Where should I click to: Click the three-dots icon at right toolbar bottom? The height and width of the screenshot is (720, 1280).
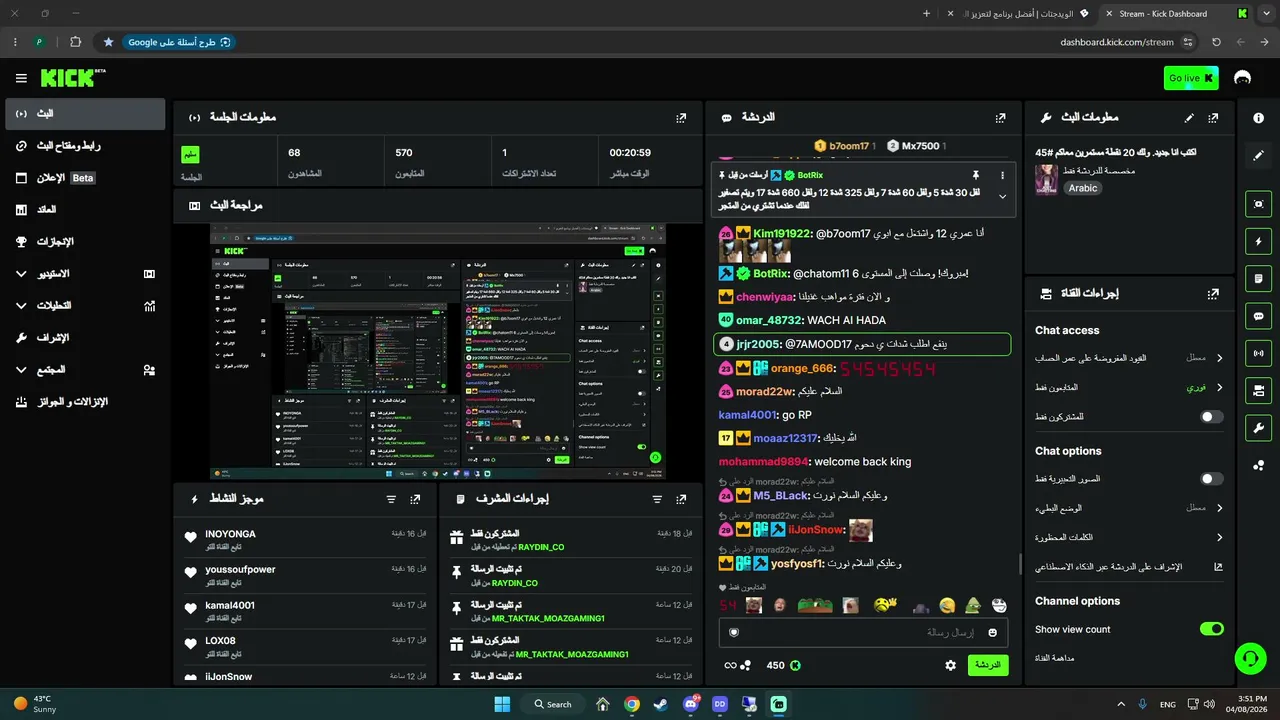click(1258, 465)
